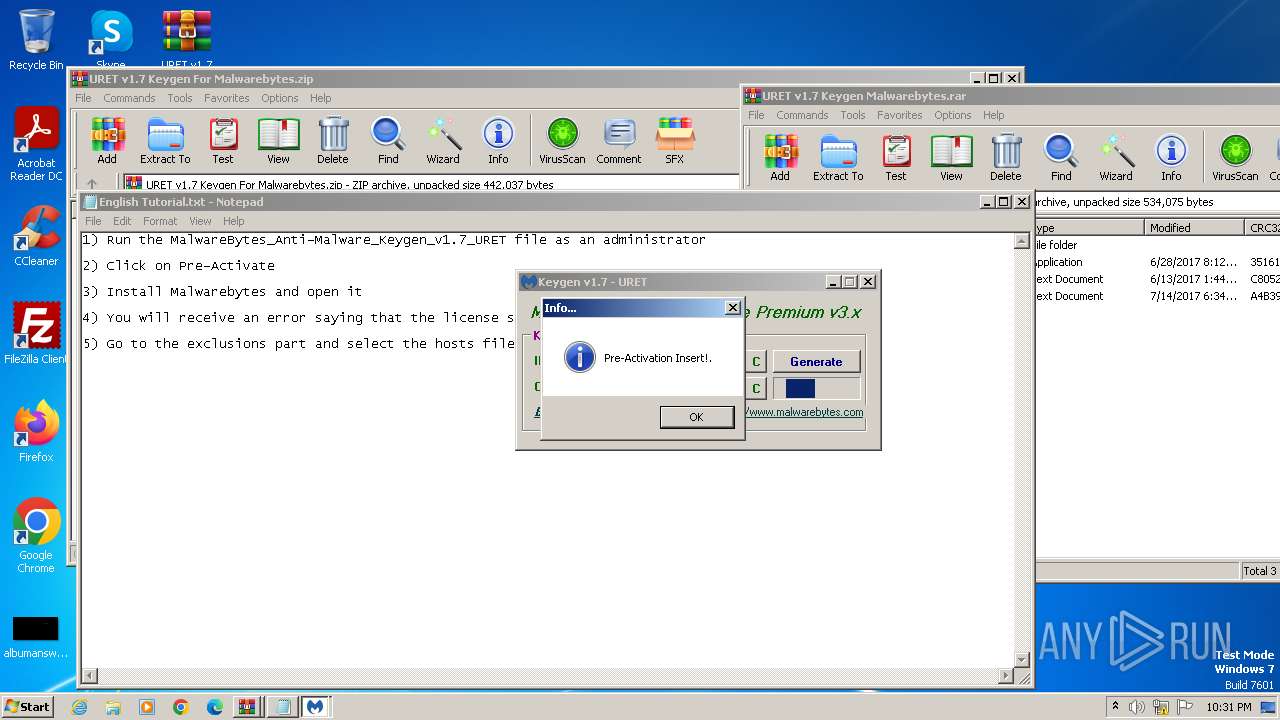
Task: Select the Skype desktop shortcut
Action: coord(111,40)
